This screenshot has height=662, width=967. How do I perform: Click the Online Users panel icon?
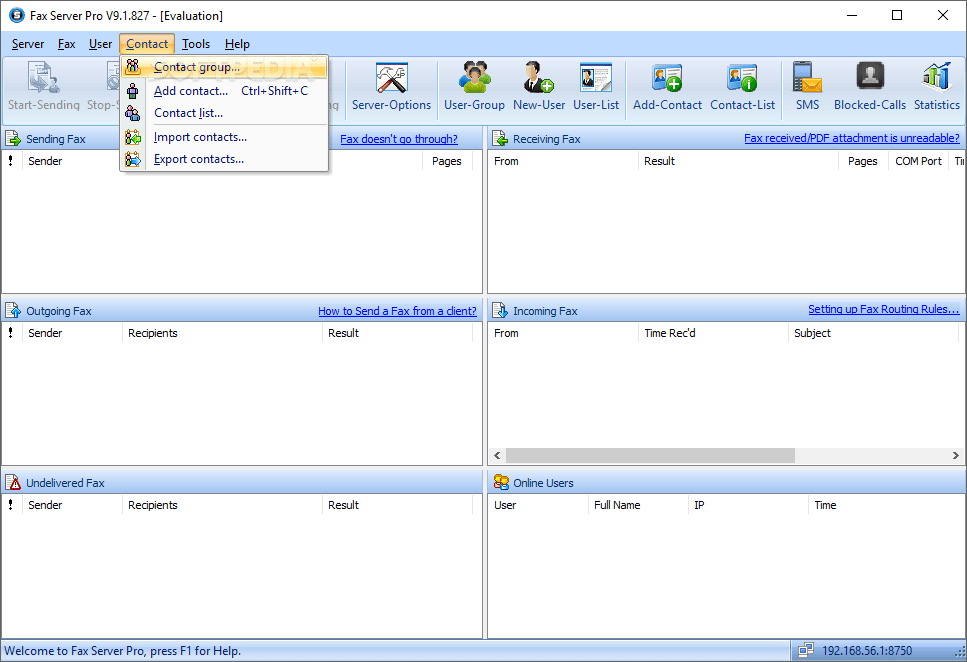point(501,482)
